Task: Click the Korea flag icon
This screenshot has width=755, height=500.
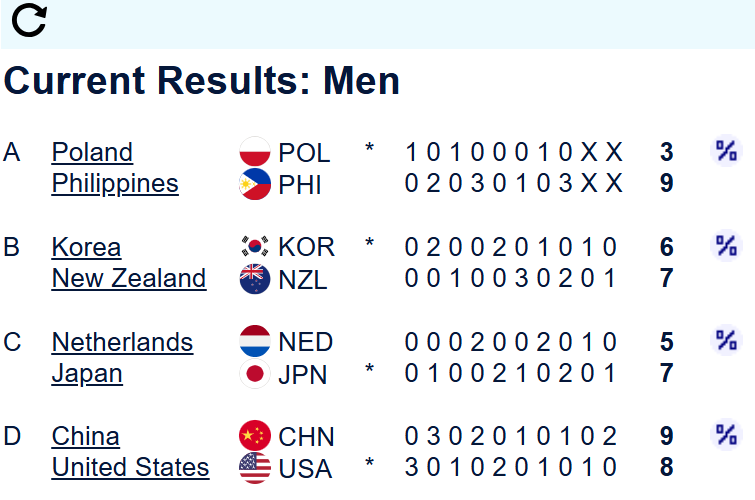Action: click(255, 247)
